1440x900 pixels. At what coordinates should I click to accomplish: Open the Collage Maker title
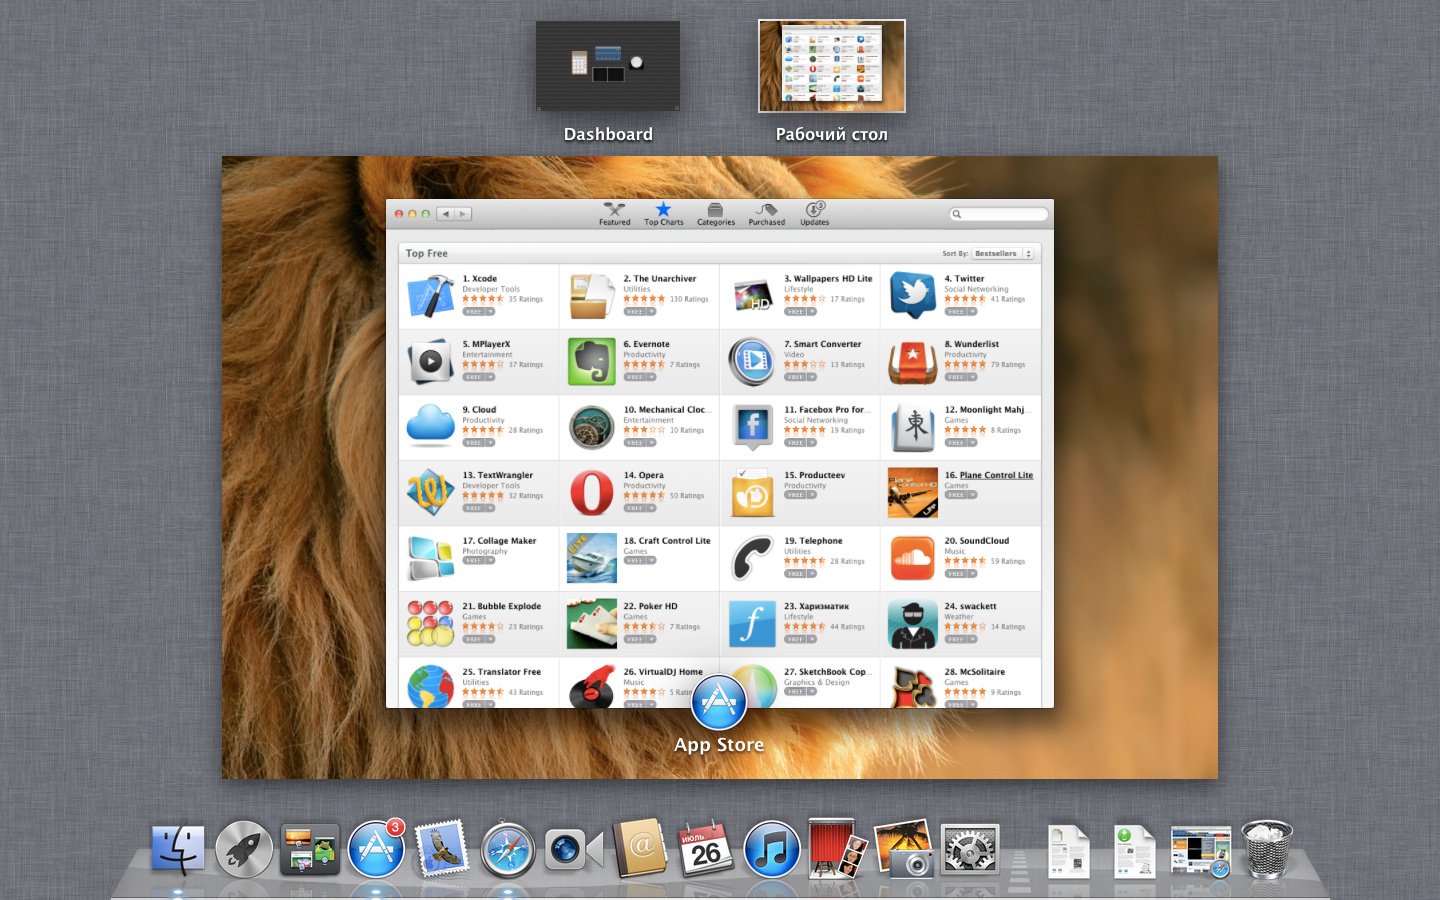tap(499, 541)
